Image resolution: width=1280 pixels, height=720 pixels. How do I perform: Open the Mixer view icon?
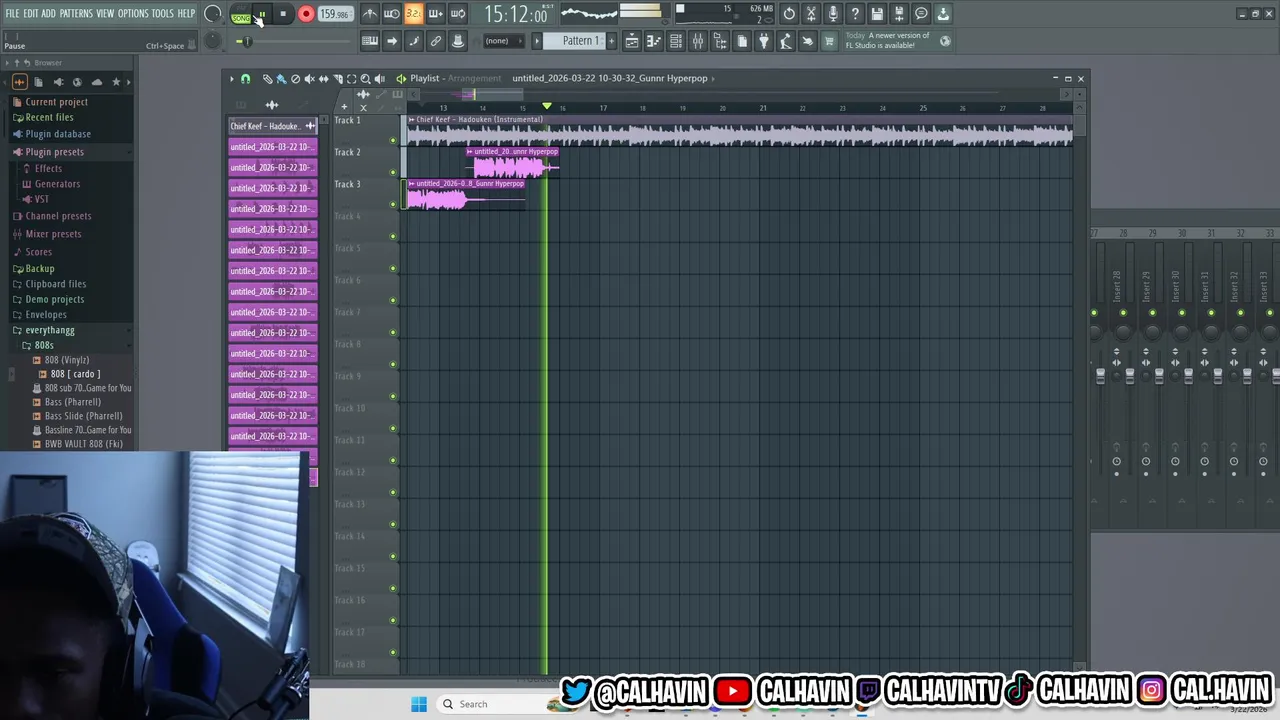[698, 41]
